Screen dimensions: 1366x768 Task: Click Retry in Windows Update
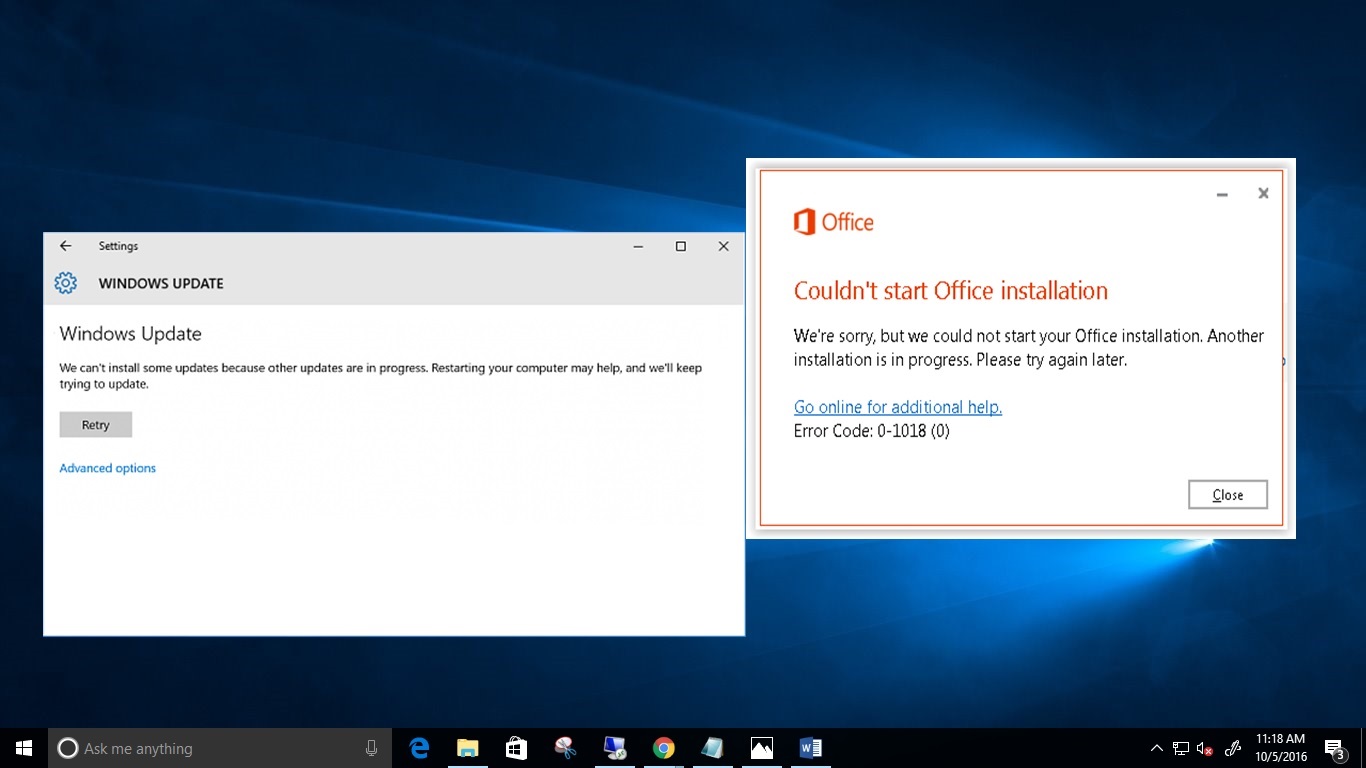coord(96,425)
